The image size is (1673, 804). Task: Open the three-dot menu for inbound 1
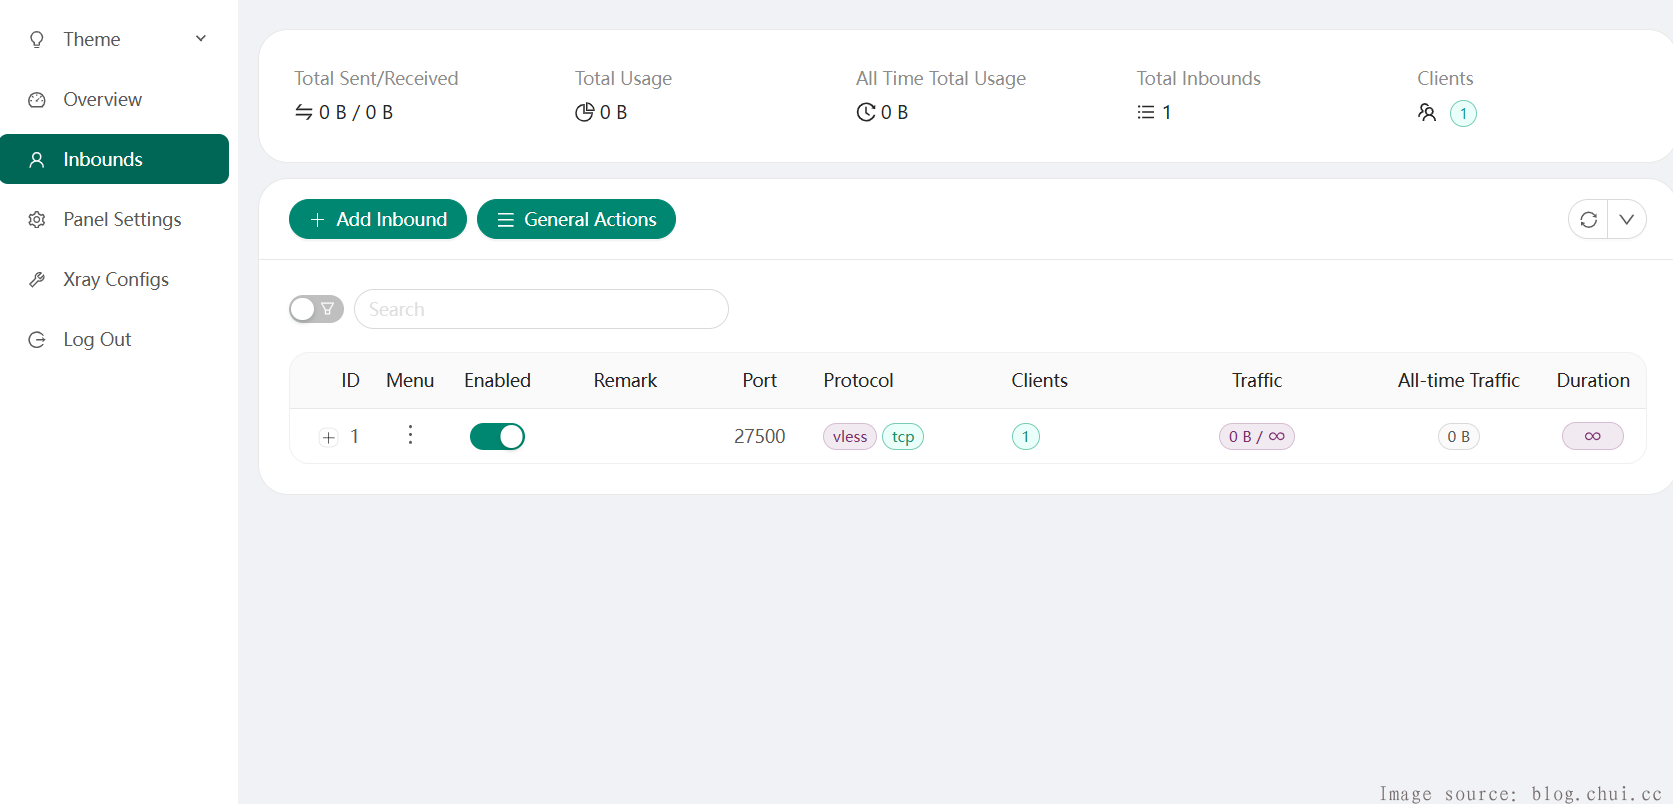click(x=410, y=435)
